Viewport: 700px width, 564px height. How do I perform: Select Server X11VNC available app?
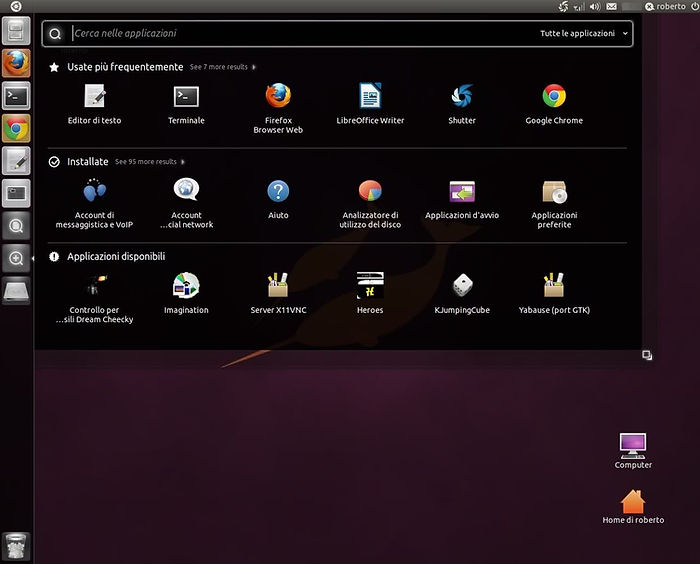click(278, 293)
